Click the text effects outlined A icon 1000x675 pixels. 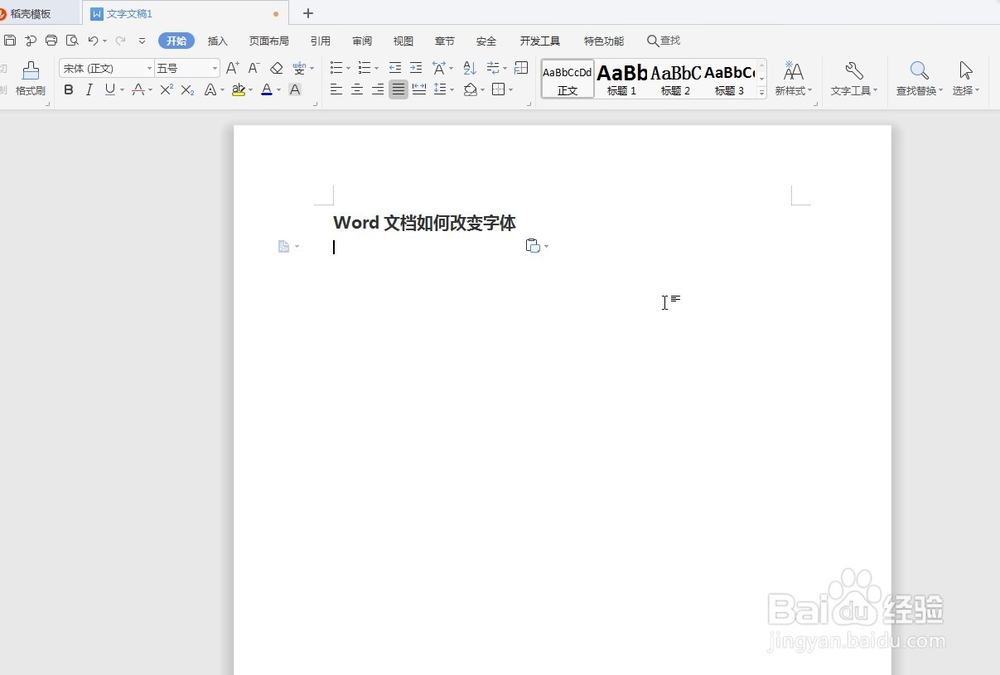[x=210, y=90]
